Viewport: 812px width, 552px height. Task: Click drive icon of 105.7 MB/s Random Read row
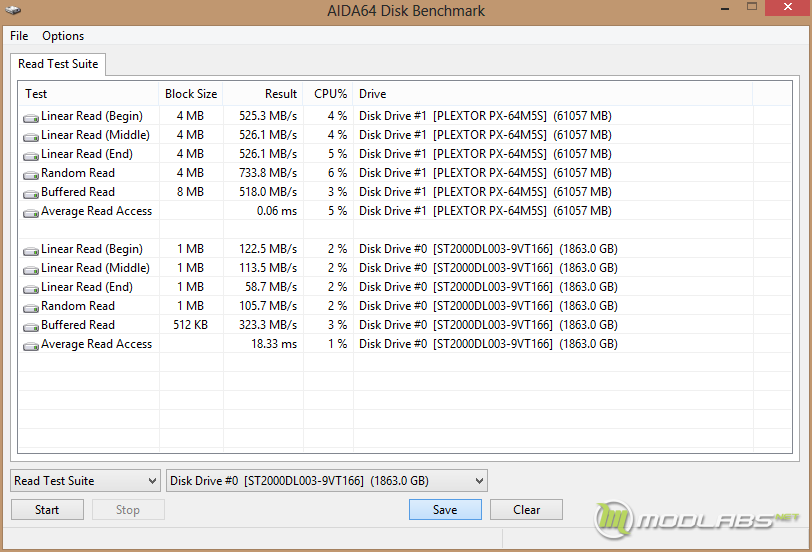coord(31,308)
